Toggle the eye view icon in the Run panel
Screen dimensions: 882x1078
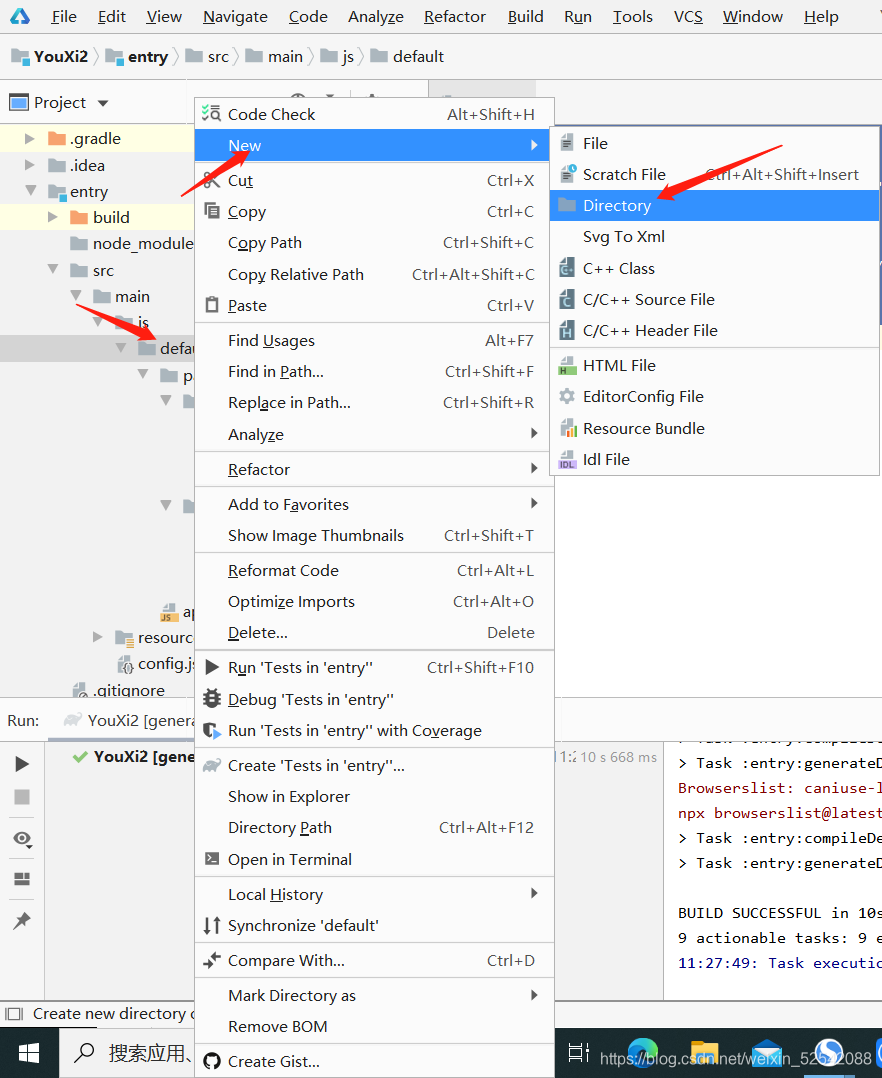pos(22,839)
